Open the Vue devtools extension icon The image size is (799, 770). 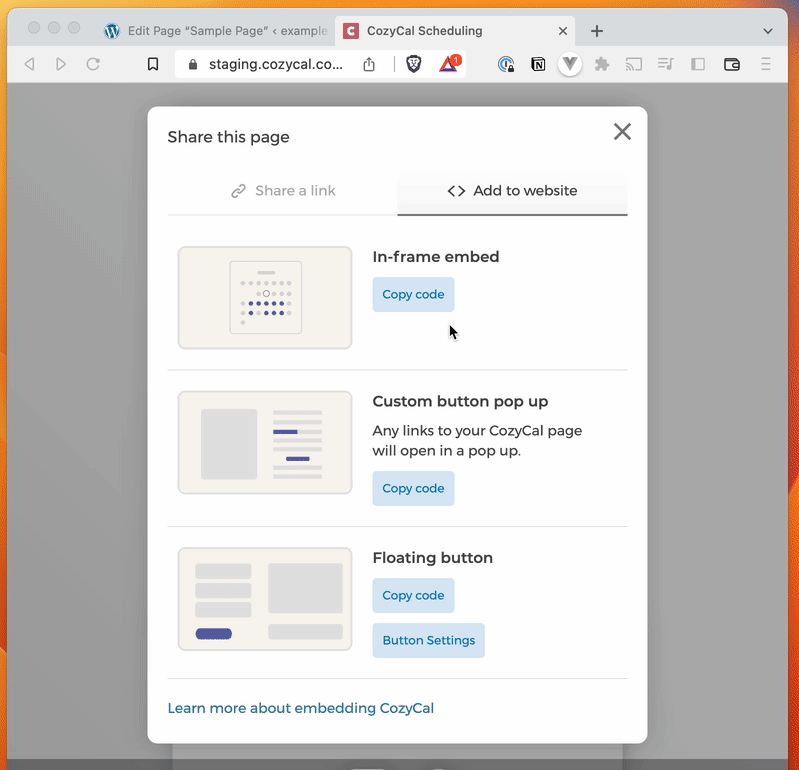click(x=570, y=64)
